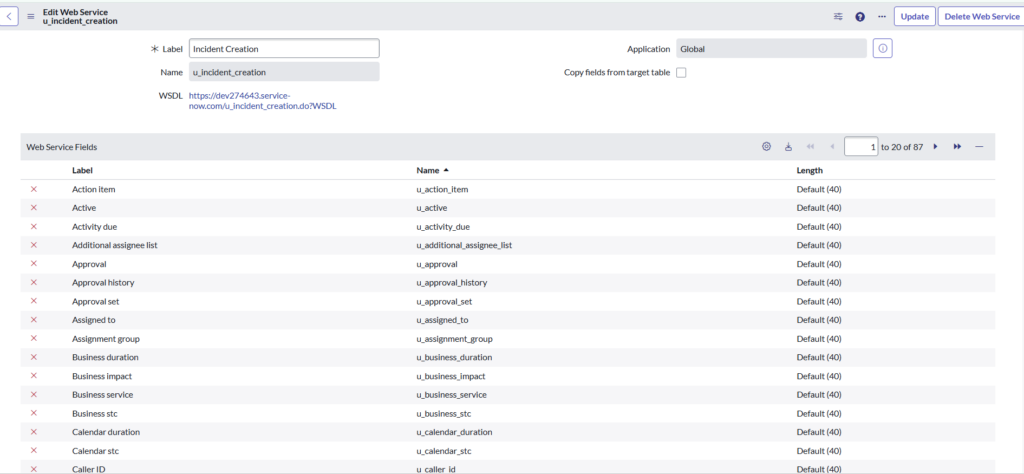Click the export download list icon

point(788,147)
